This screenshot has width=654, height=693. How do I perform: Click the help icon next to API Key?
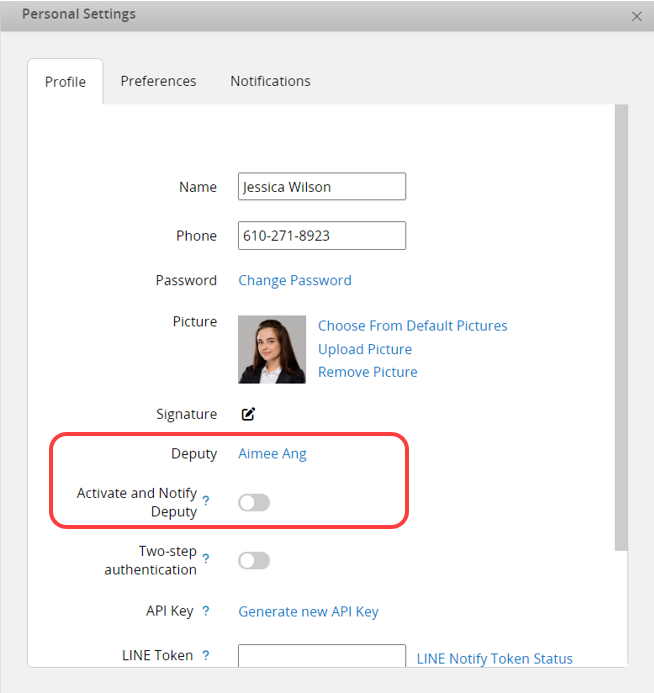(206, 611)
